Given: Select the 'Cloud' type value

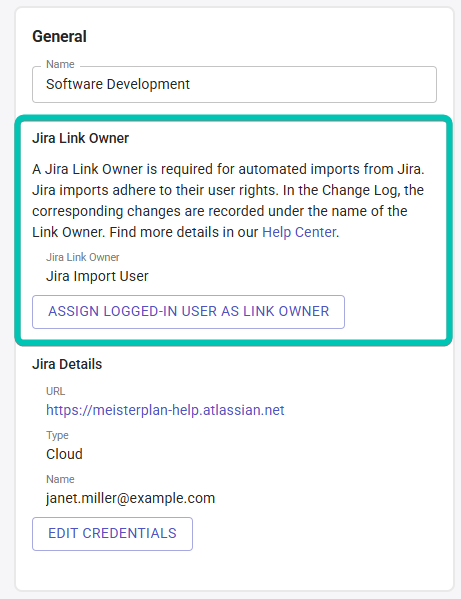Looking at the screenshot, I should [x=64, y=454].
